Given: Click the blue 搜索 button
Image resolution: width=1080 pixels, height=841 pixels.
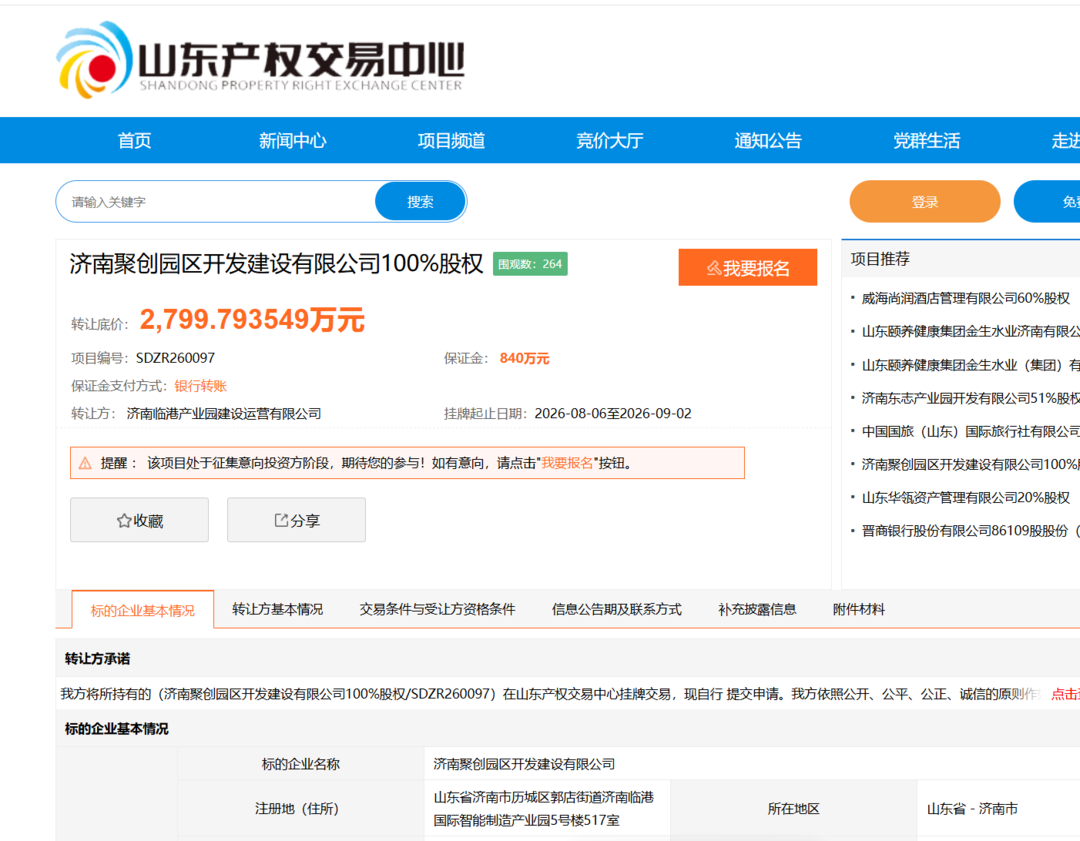Looking at the screenshot, I should pos(420,202).
